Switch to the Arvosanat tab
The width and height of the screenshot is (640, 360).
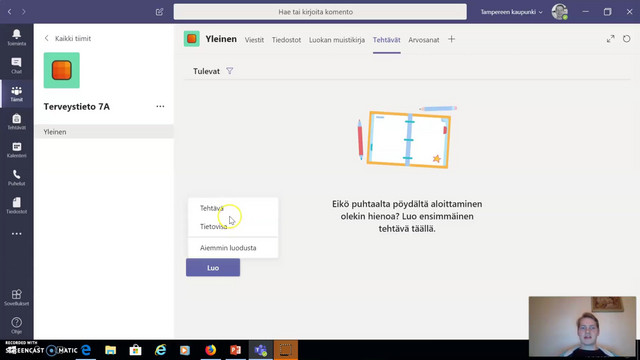tap(424, 40)
